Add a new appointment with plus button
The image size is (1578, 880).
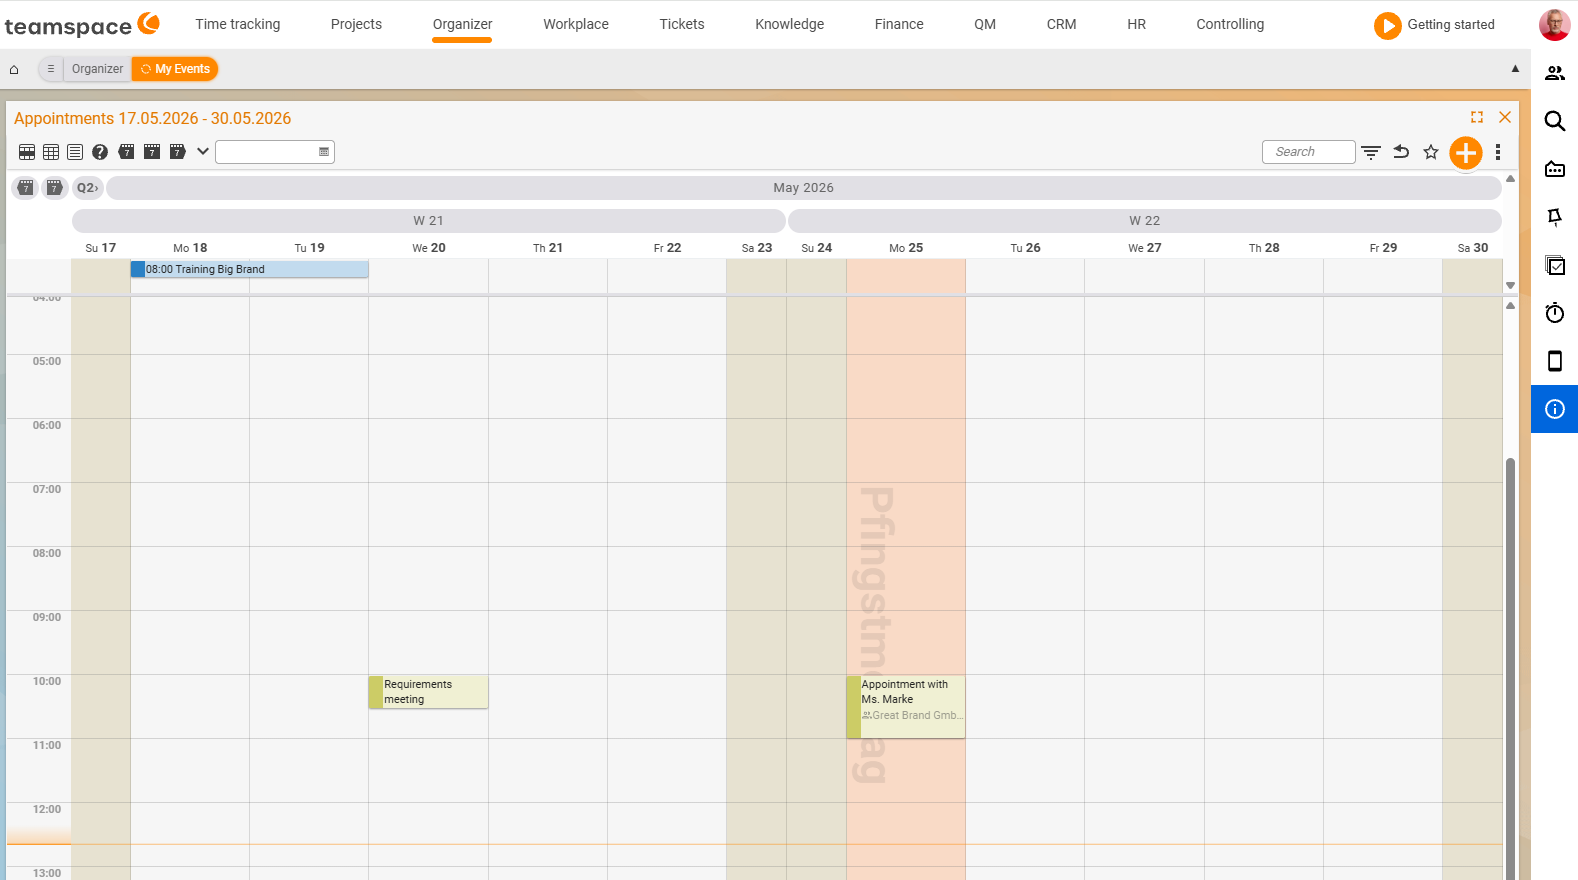pyautogui.click(x=1466, y=153)
